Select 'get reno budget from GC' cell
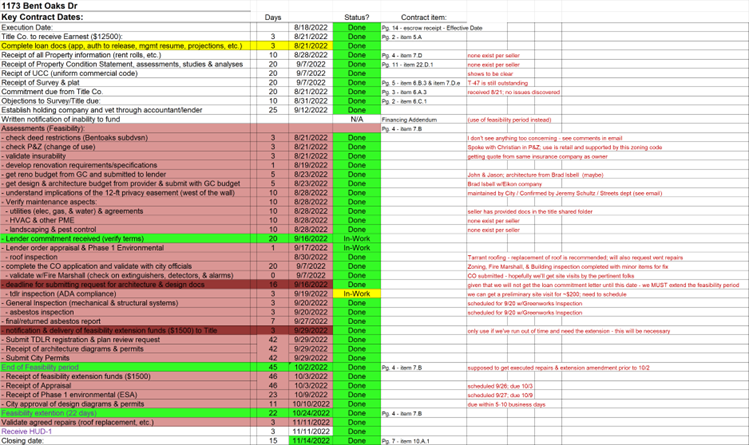Image resolution: width=749 pixels, height=445 pixels. pos(125,174)
